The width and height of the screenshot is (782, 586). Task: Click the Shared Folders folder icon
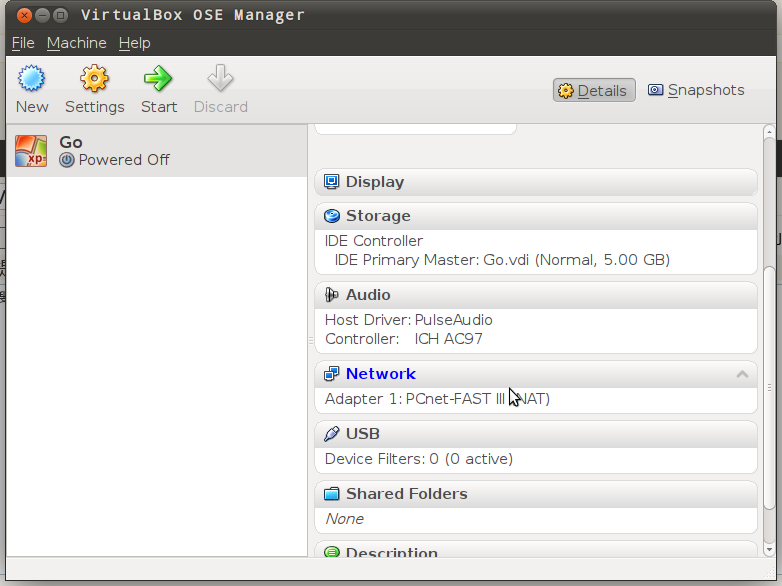tap(332, 494)
